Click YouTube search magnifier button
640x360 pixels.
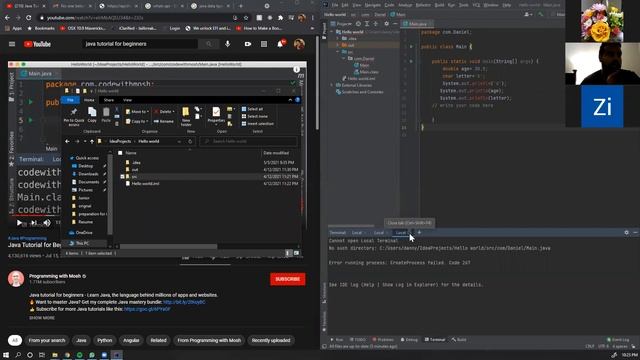pos(209,44)
